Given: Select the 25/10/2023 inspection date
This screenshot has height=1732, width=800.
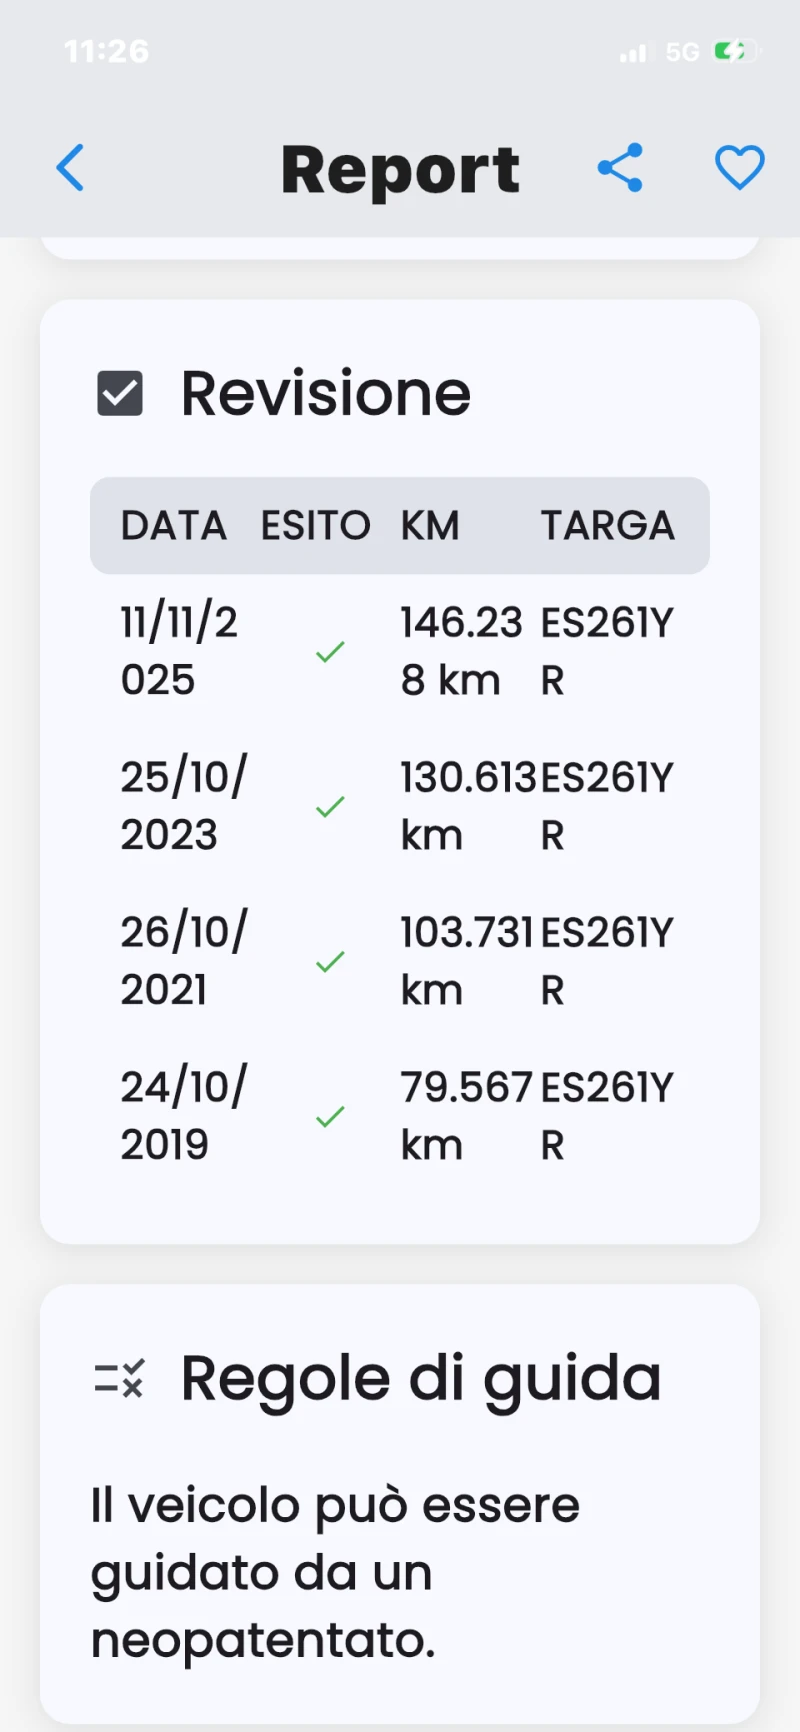Looking at the screenshot, I should pyautogui.click(x=183, y=806).
